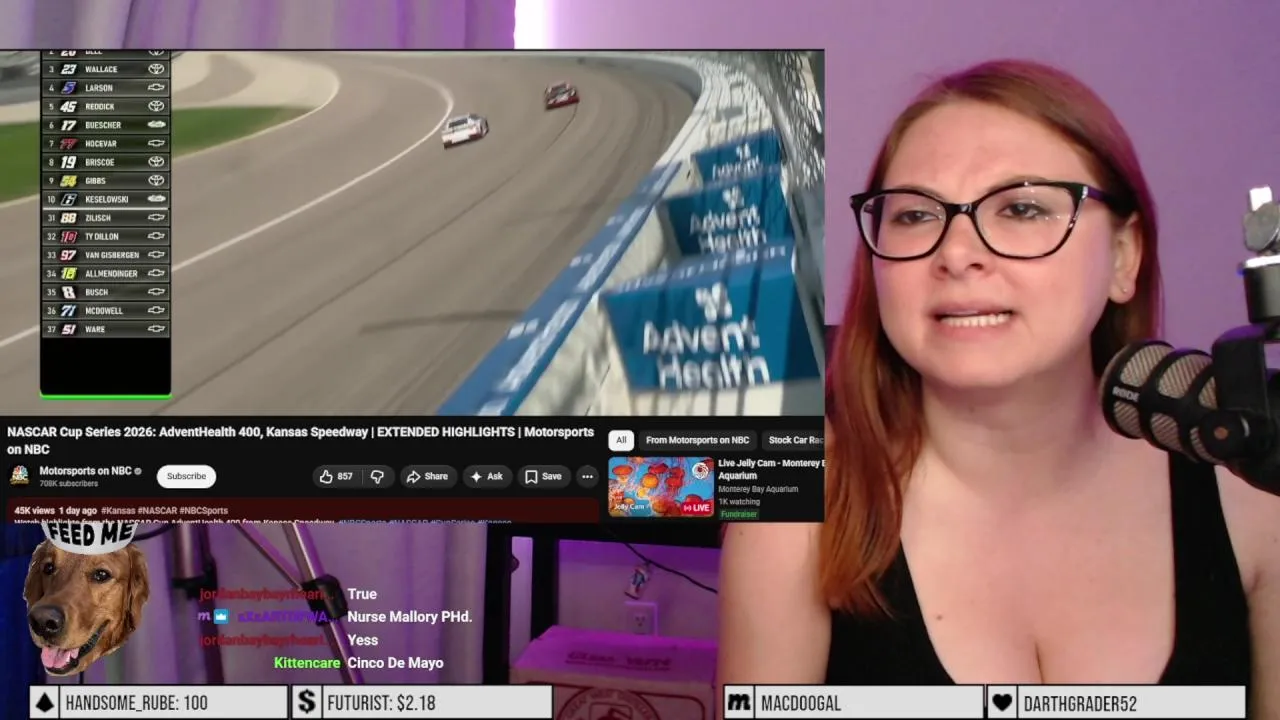
Task: Save the video to a playlist
Action: click(544, 477)
